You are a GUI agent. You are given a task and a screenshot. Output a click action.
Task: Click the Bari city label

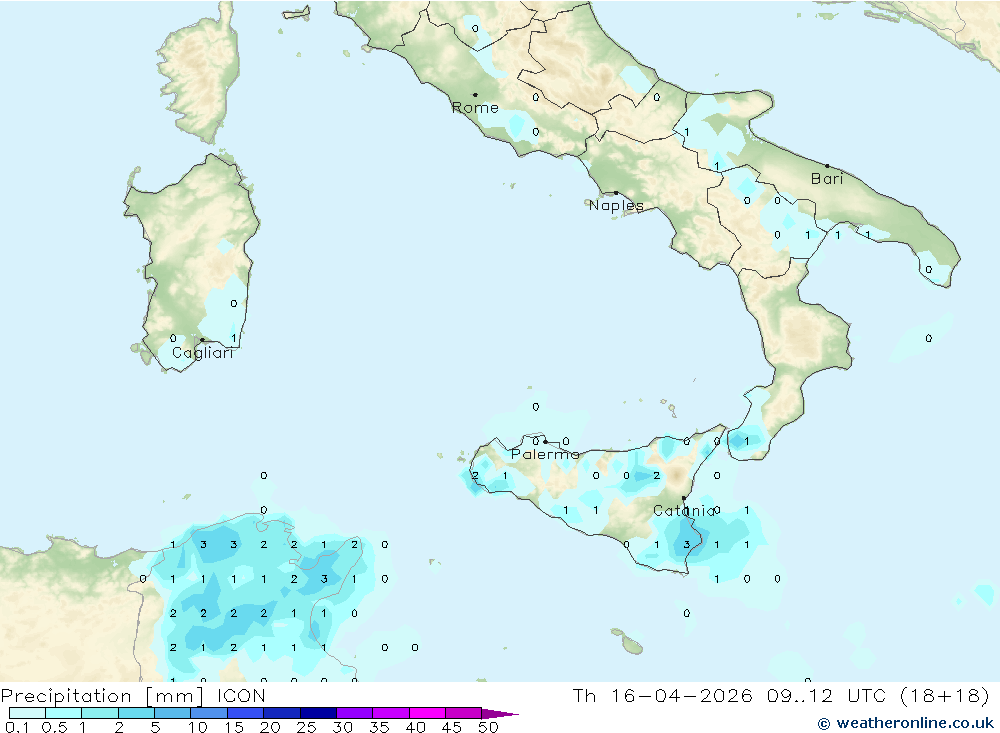point(827,179)
